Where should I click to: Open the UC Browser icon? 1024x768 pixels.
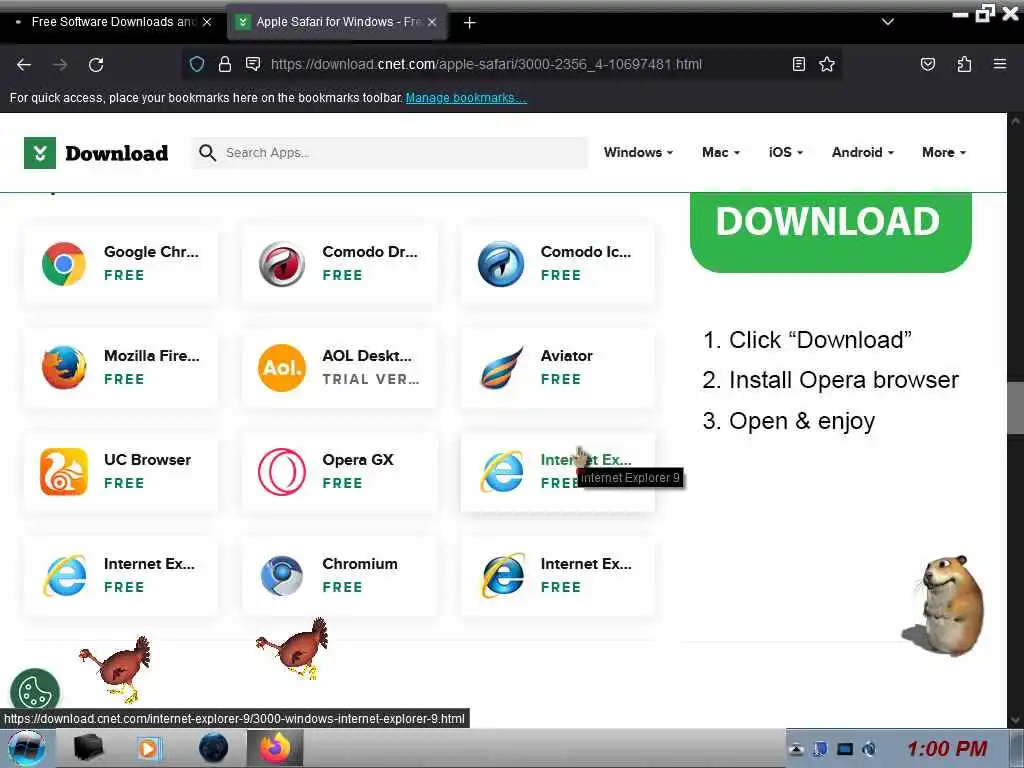(63, 472)
